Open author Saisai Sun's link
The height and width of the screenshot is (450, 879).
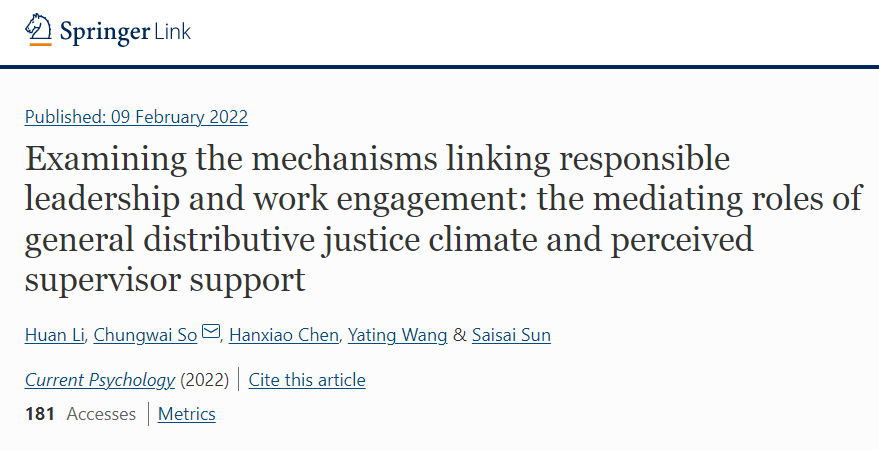coord(511,335)
